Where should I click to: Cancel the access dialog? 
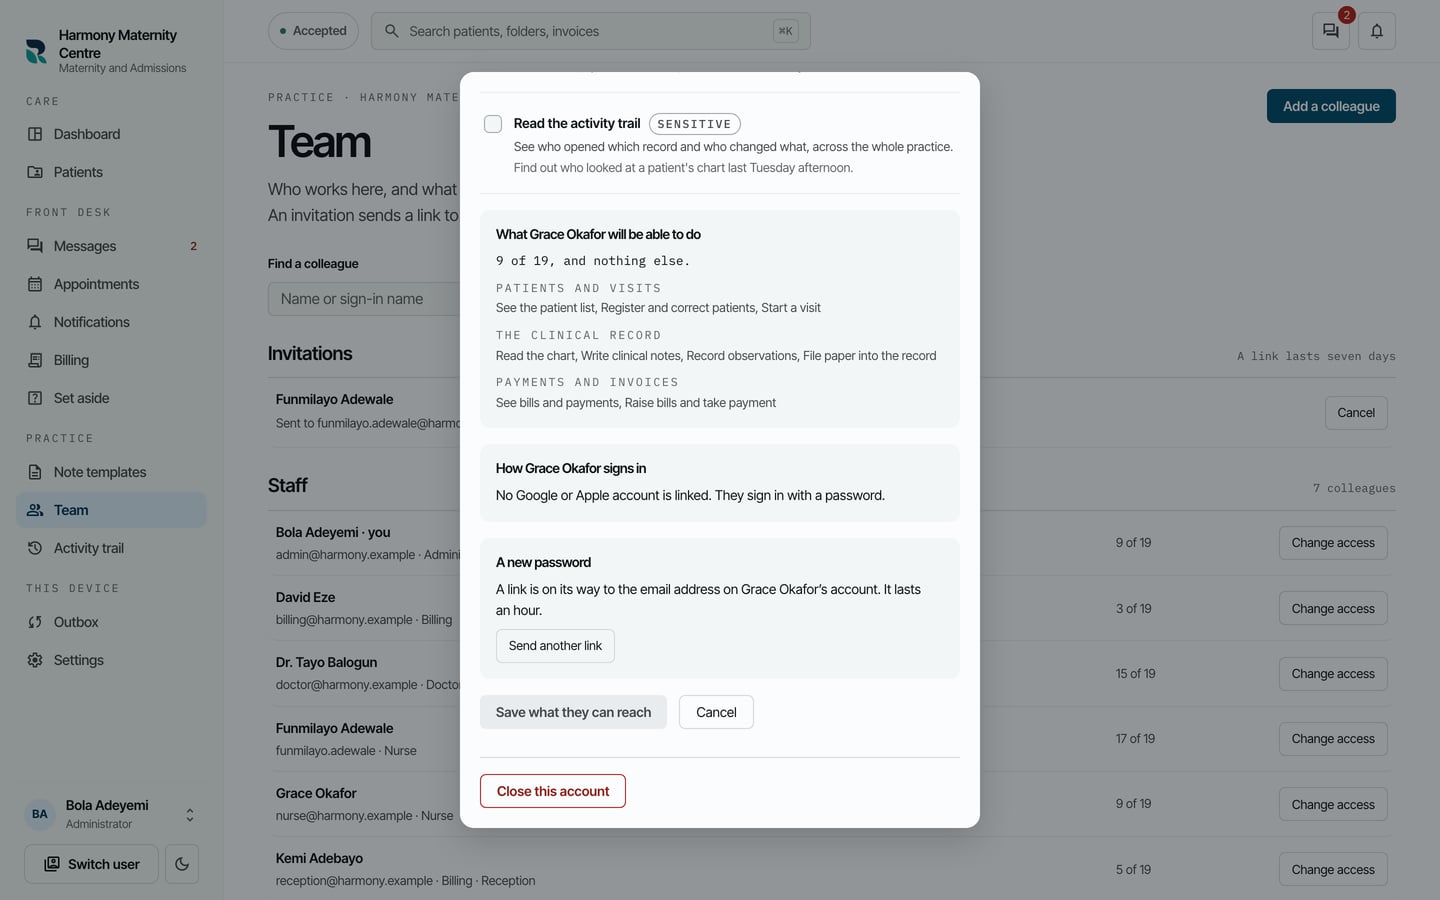[x=716, y=712]
